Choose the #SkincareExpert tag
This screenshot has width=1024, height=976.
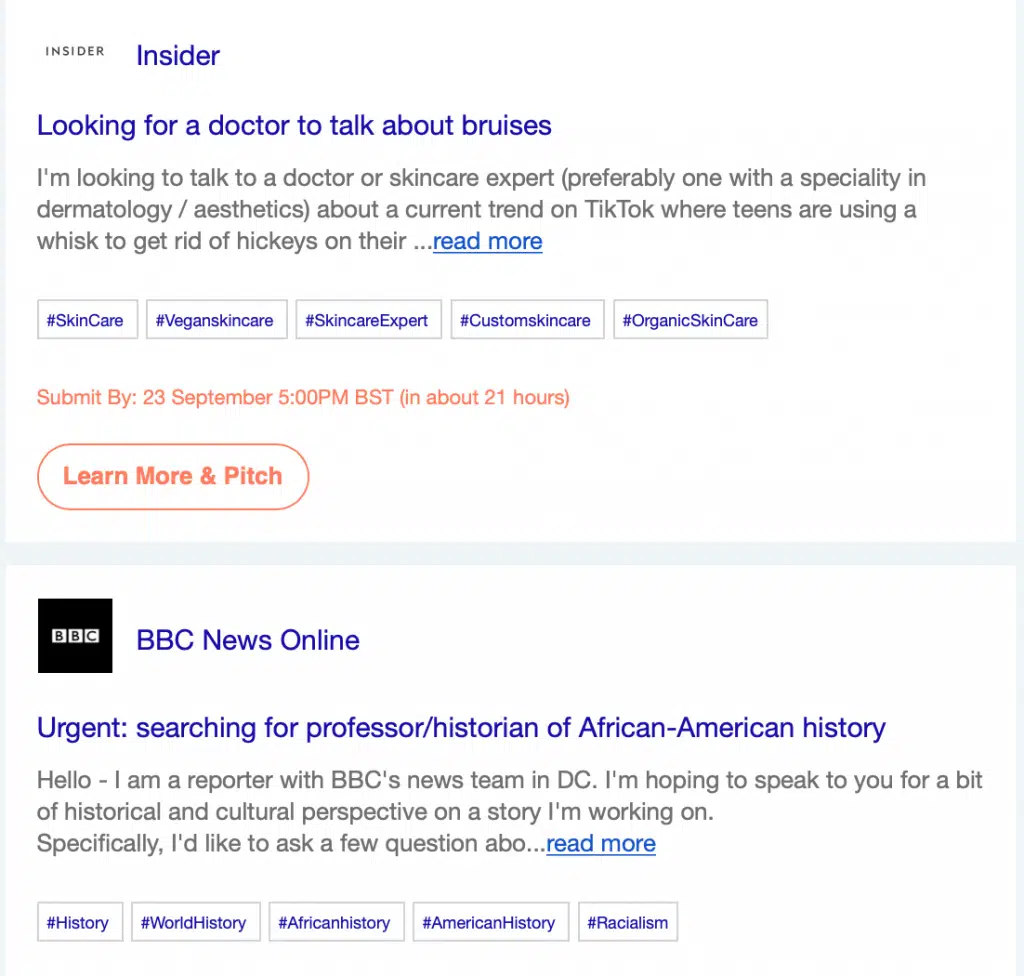pos(368,321)
